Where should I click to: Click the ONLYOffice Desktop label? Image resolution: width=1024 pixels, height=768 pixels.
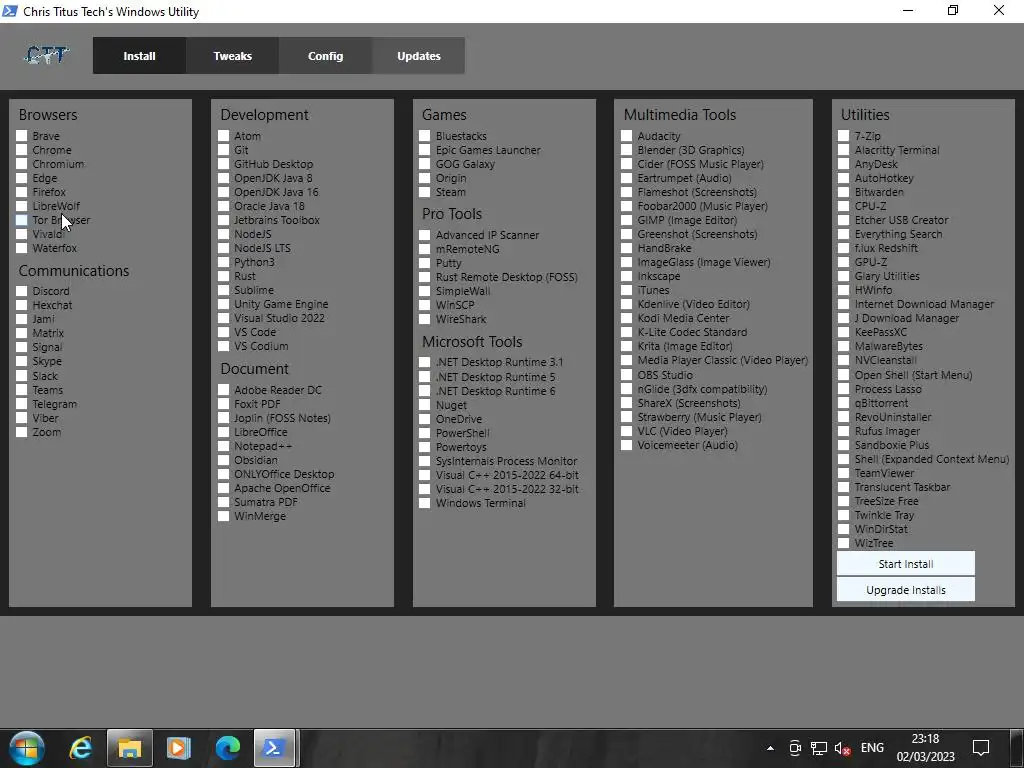284,474
